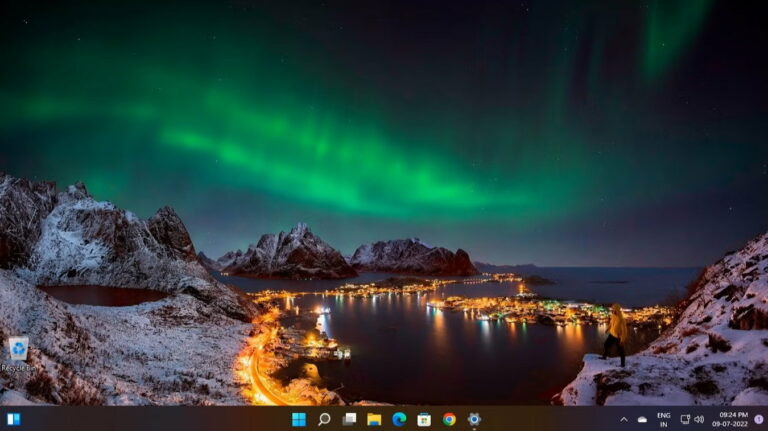The image size is (768, 431).
Task: Open the Widgets panel in the taskbar corner
Action: tap(14, 419)
